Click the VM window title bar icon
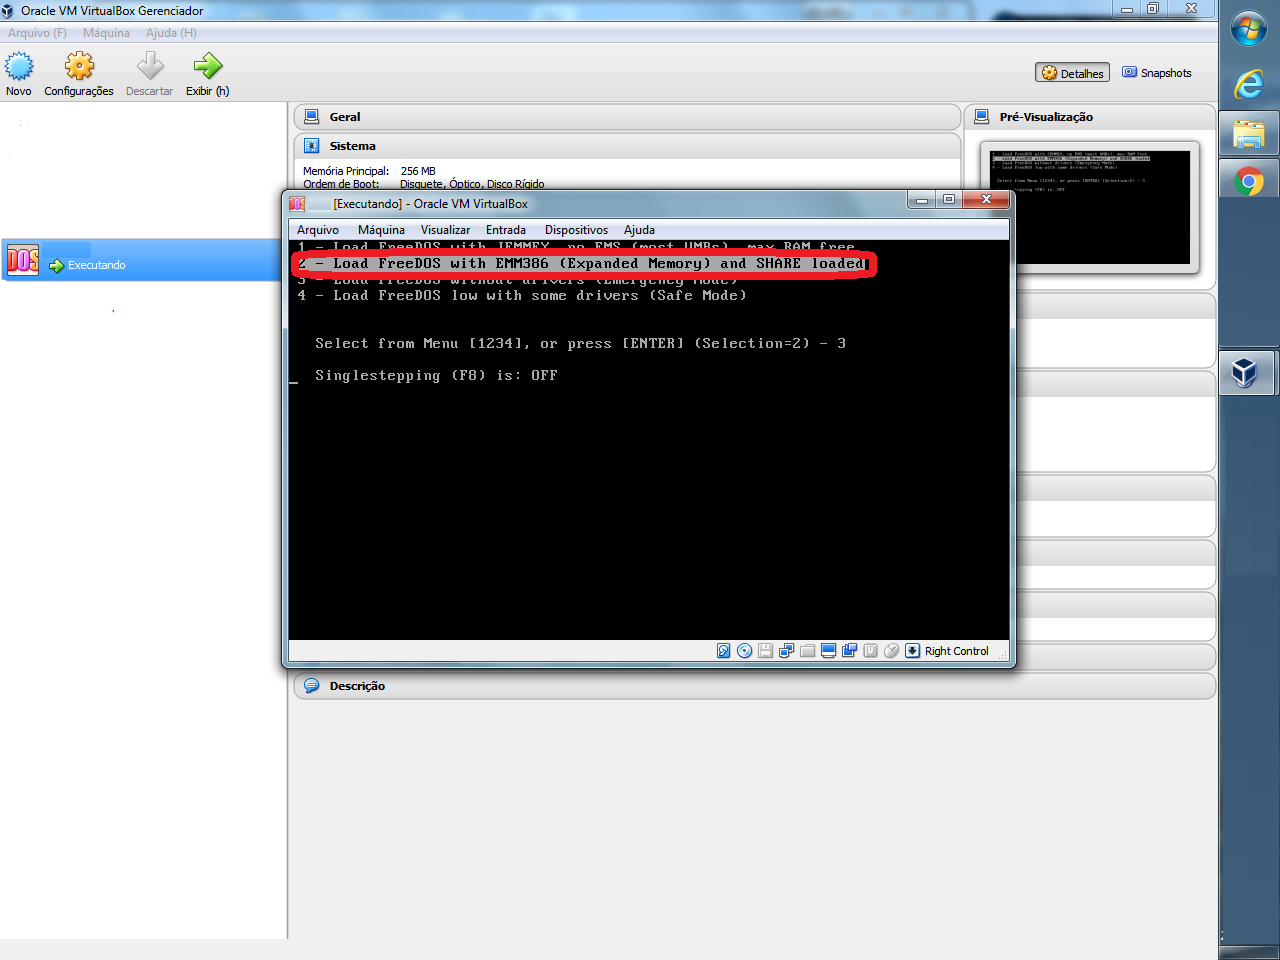 (x=297, y=203)
